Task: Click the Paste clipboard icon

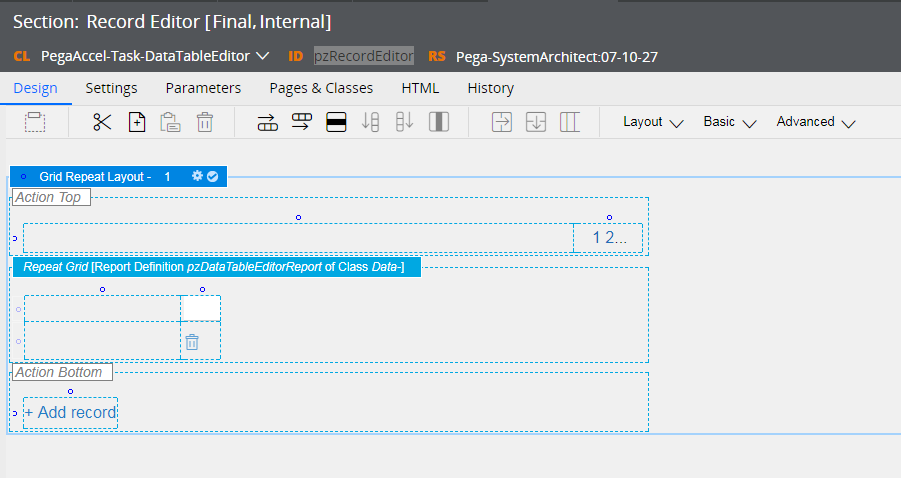Action: tap(171, 122)
